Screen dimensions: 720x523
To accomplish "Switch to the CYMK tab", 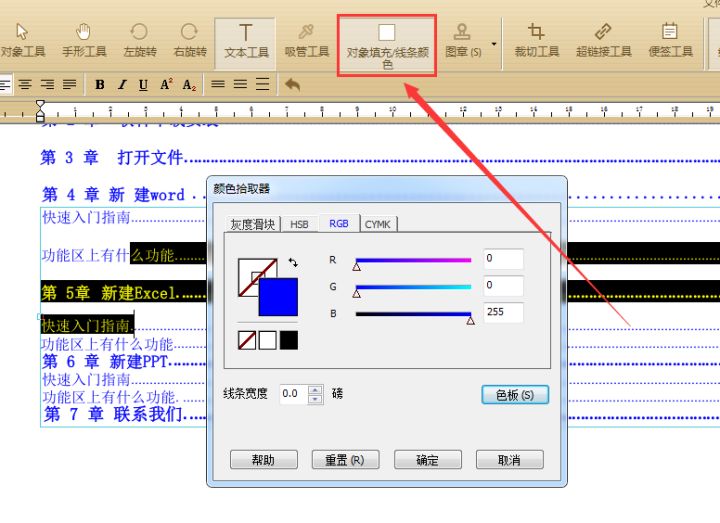I will (377, 225).
